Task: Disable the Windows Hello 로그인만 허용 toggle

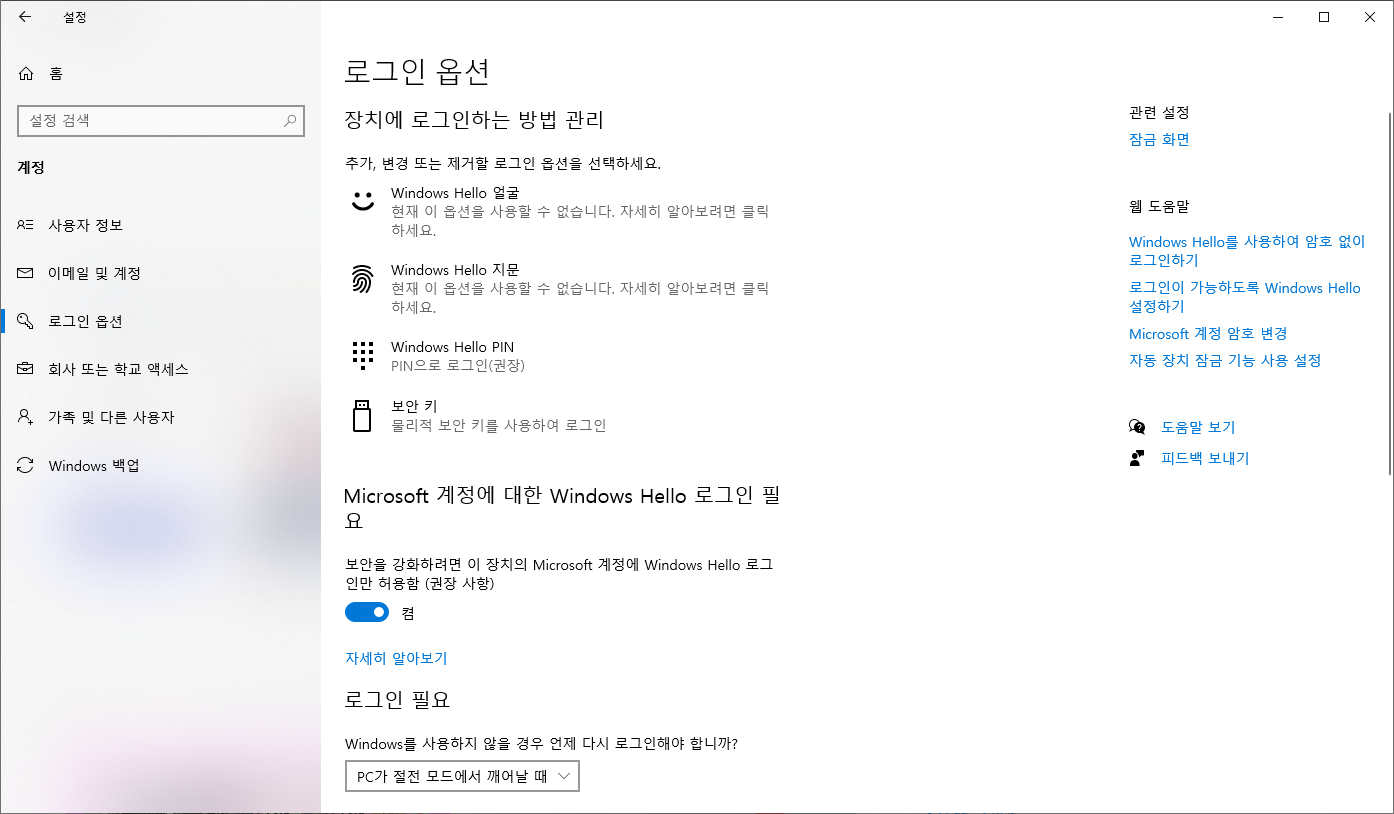Action: (366, 611)
